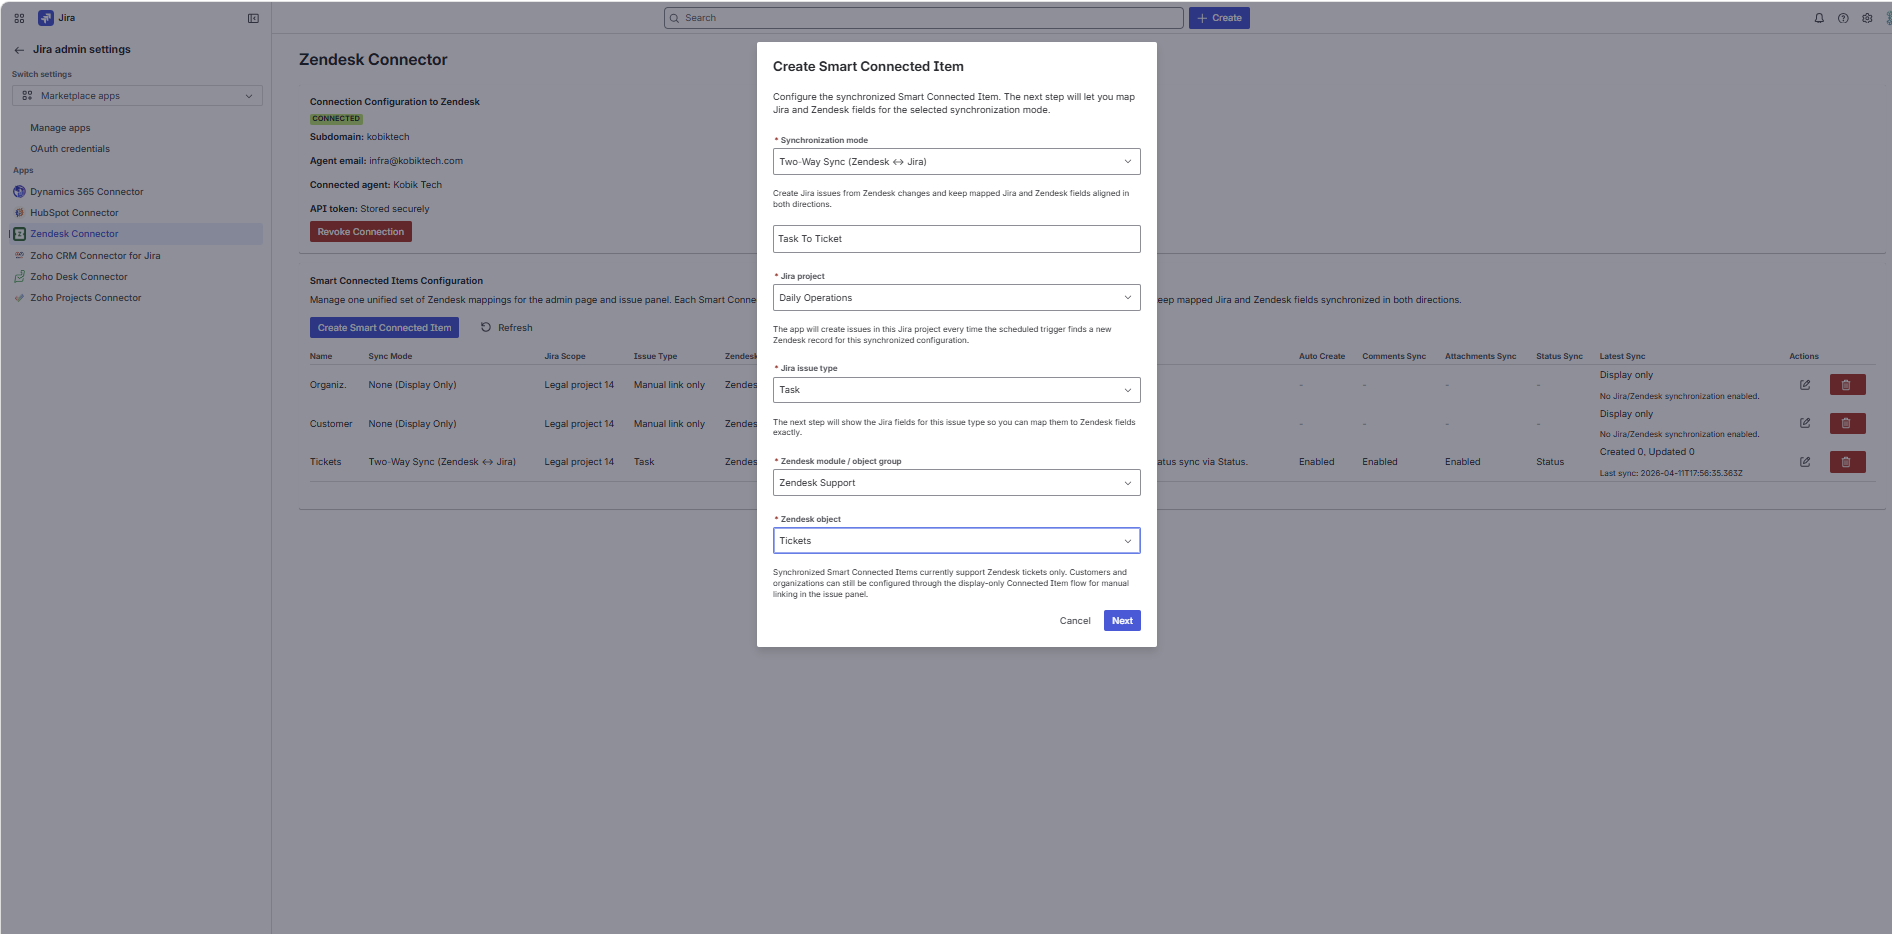Edit the Customer row item
This screenshot has height=934, width=1892.
(x=1805, y=423)
